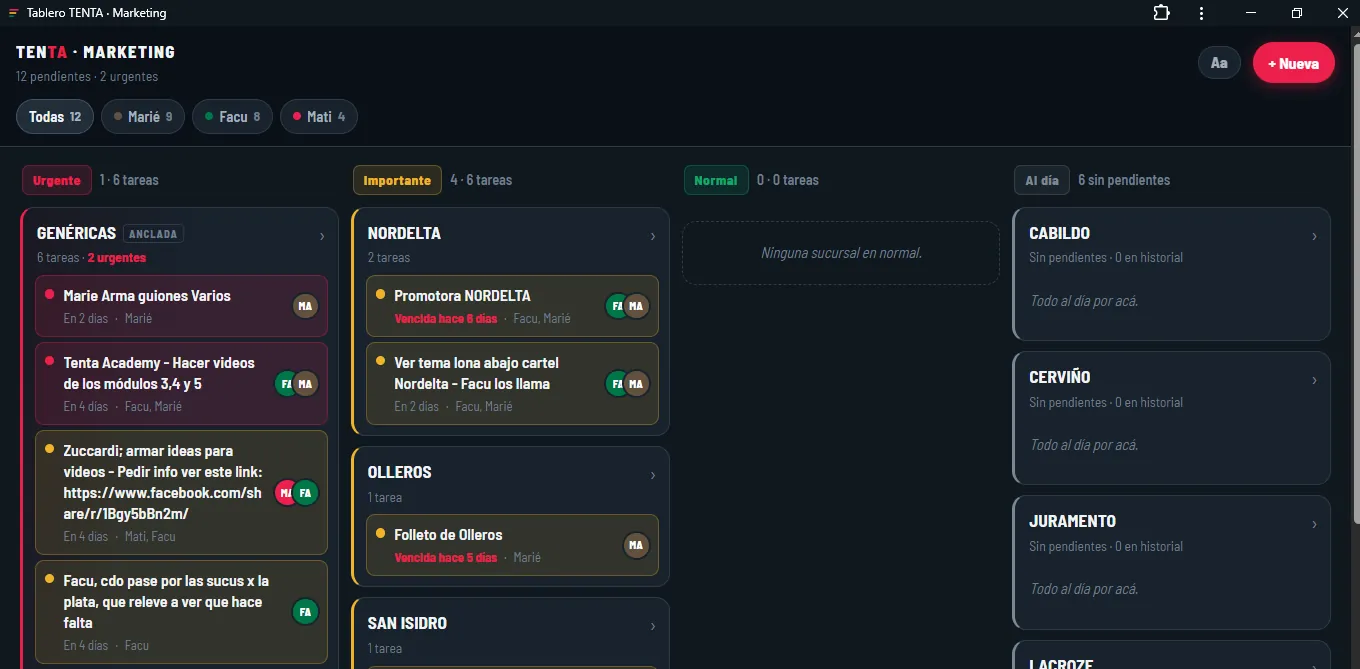
Task: Filter tasks by Mati
Action: pyautogui.click(x=319, y=117)
